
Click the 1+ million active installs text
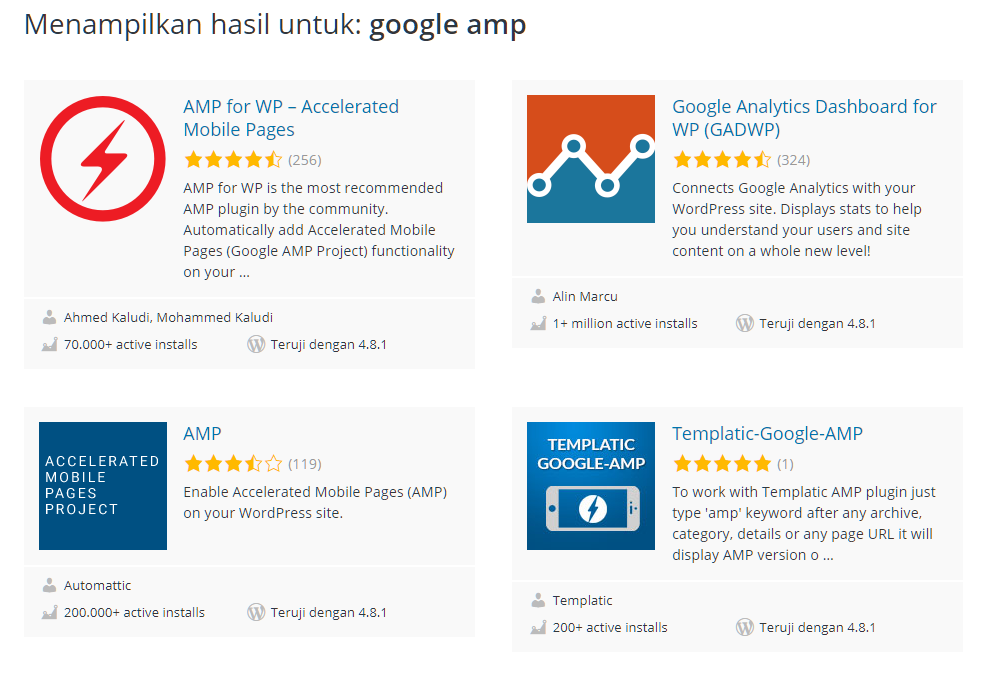(625, 323)
